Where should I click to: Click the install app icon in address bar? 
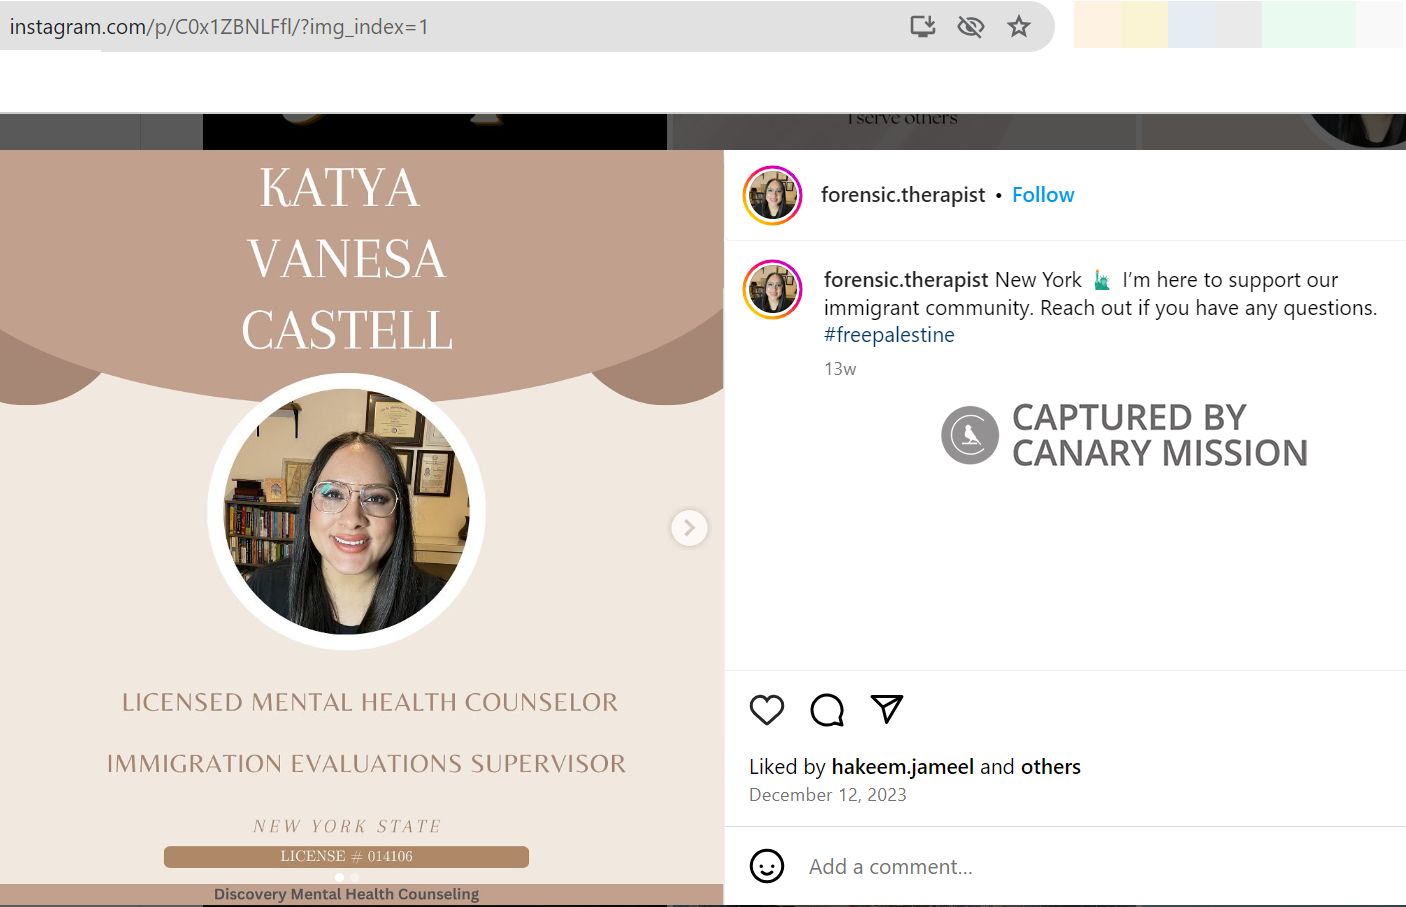(x=922, y=26)
